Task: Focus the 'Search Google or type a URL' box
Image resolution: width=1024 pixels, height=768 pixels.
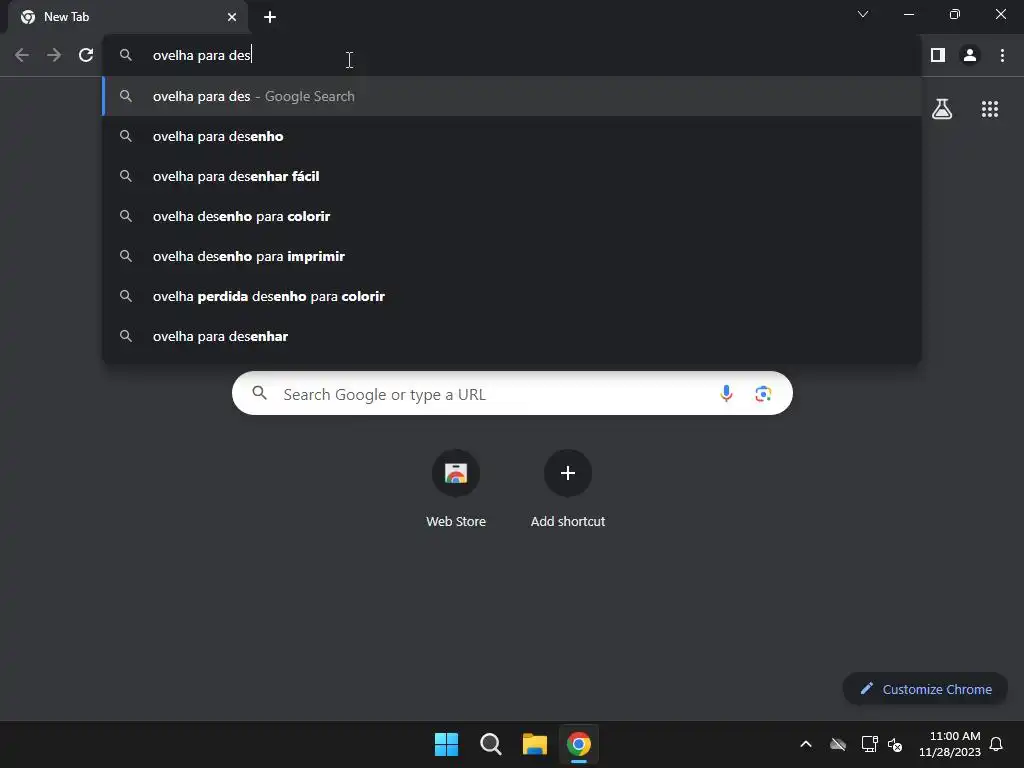Action: tap(512, 394)
